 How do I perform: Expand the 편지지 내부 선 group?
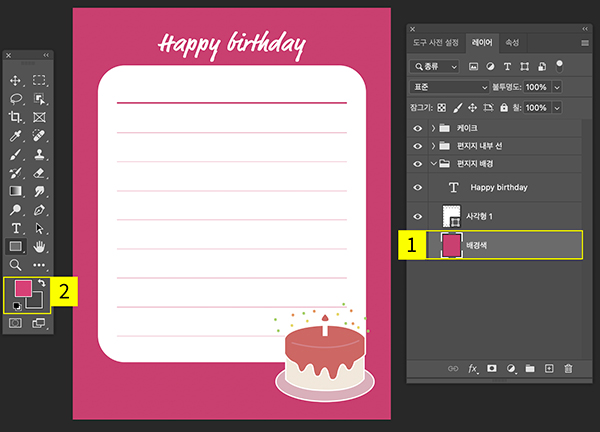433,146
